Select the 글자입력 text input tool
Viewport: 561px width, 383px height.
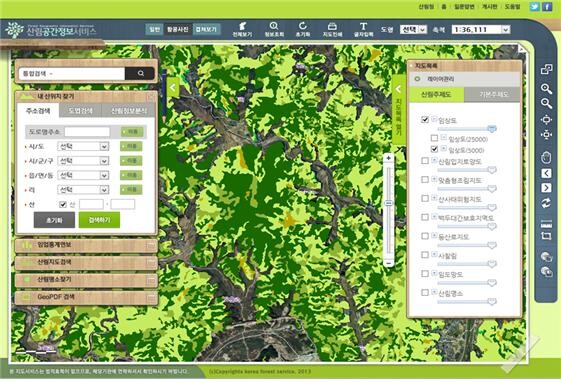363,29
